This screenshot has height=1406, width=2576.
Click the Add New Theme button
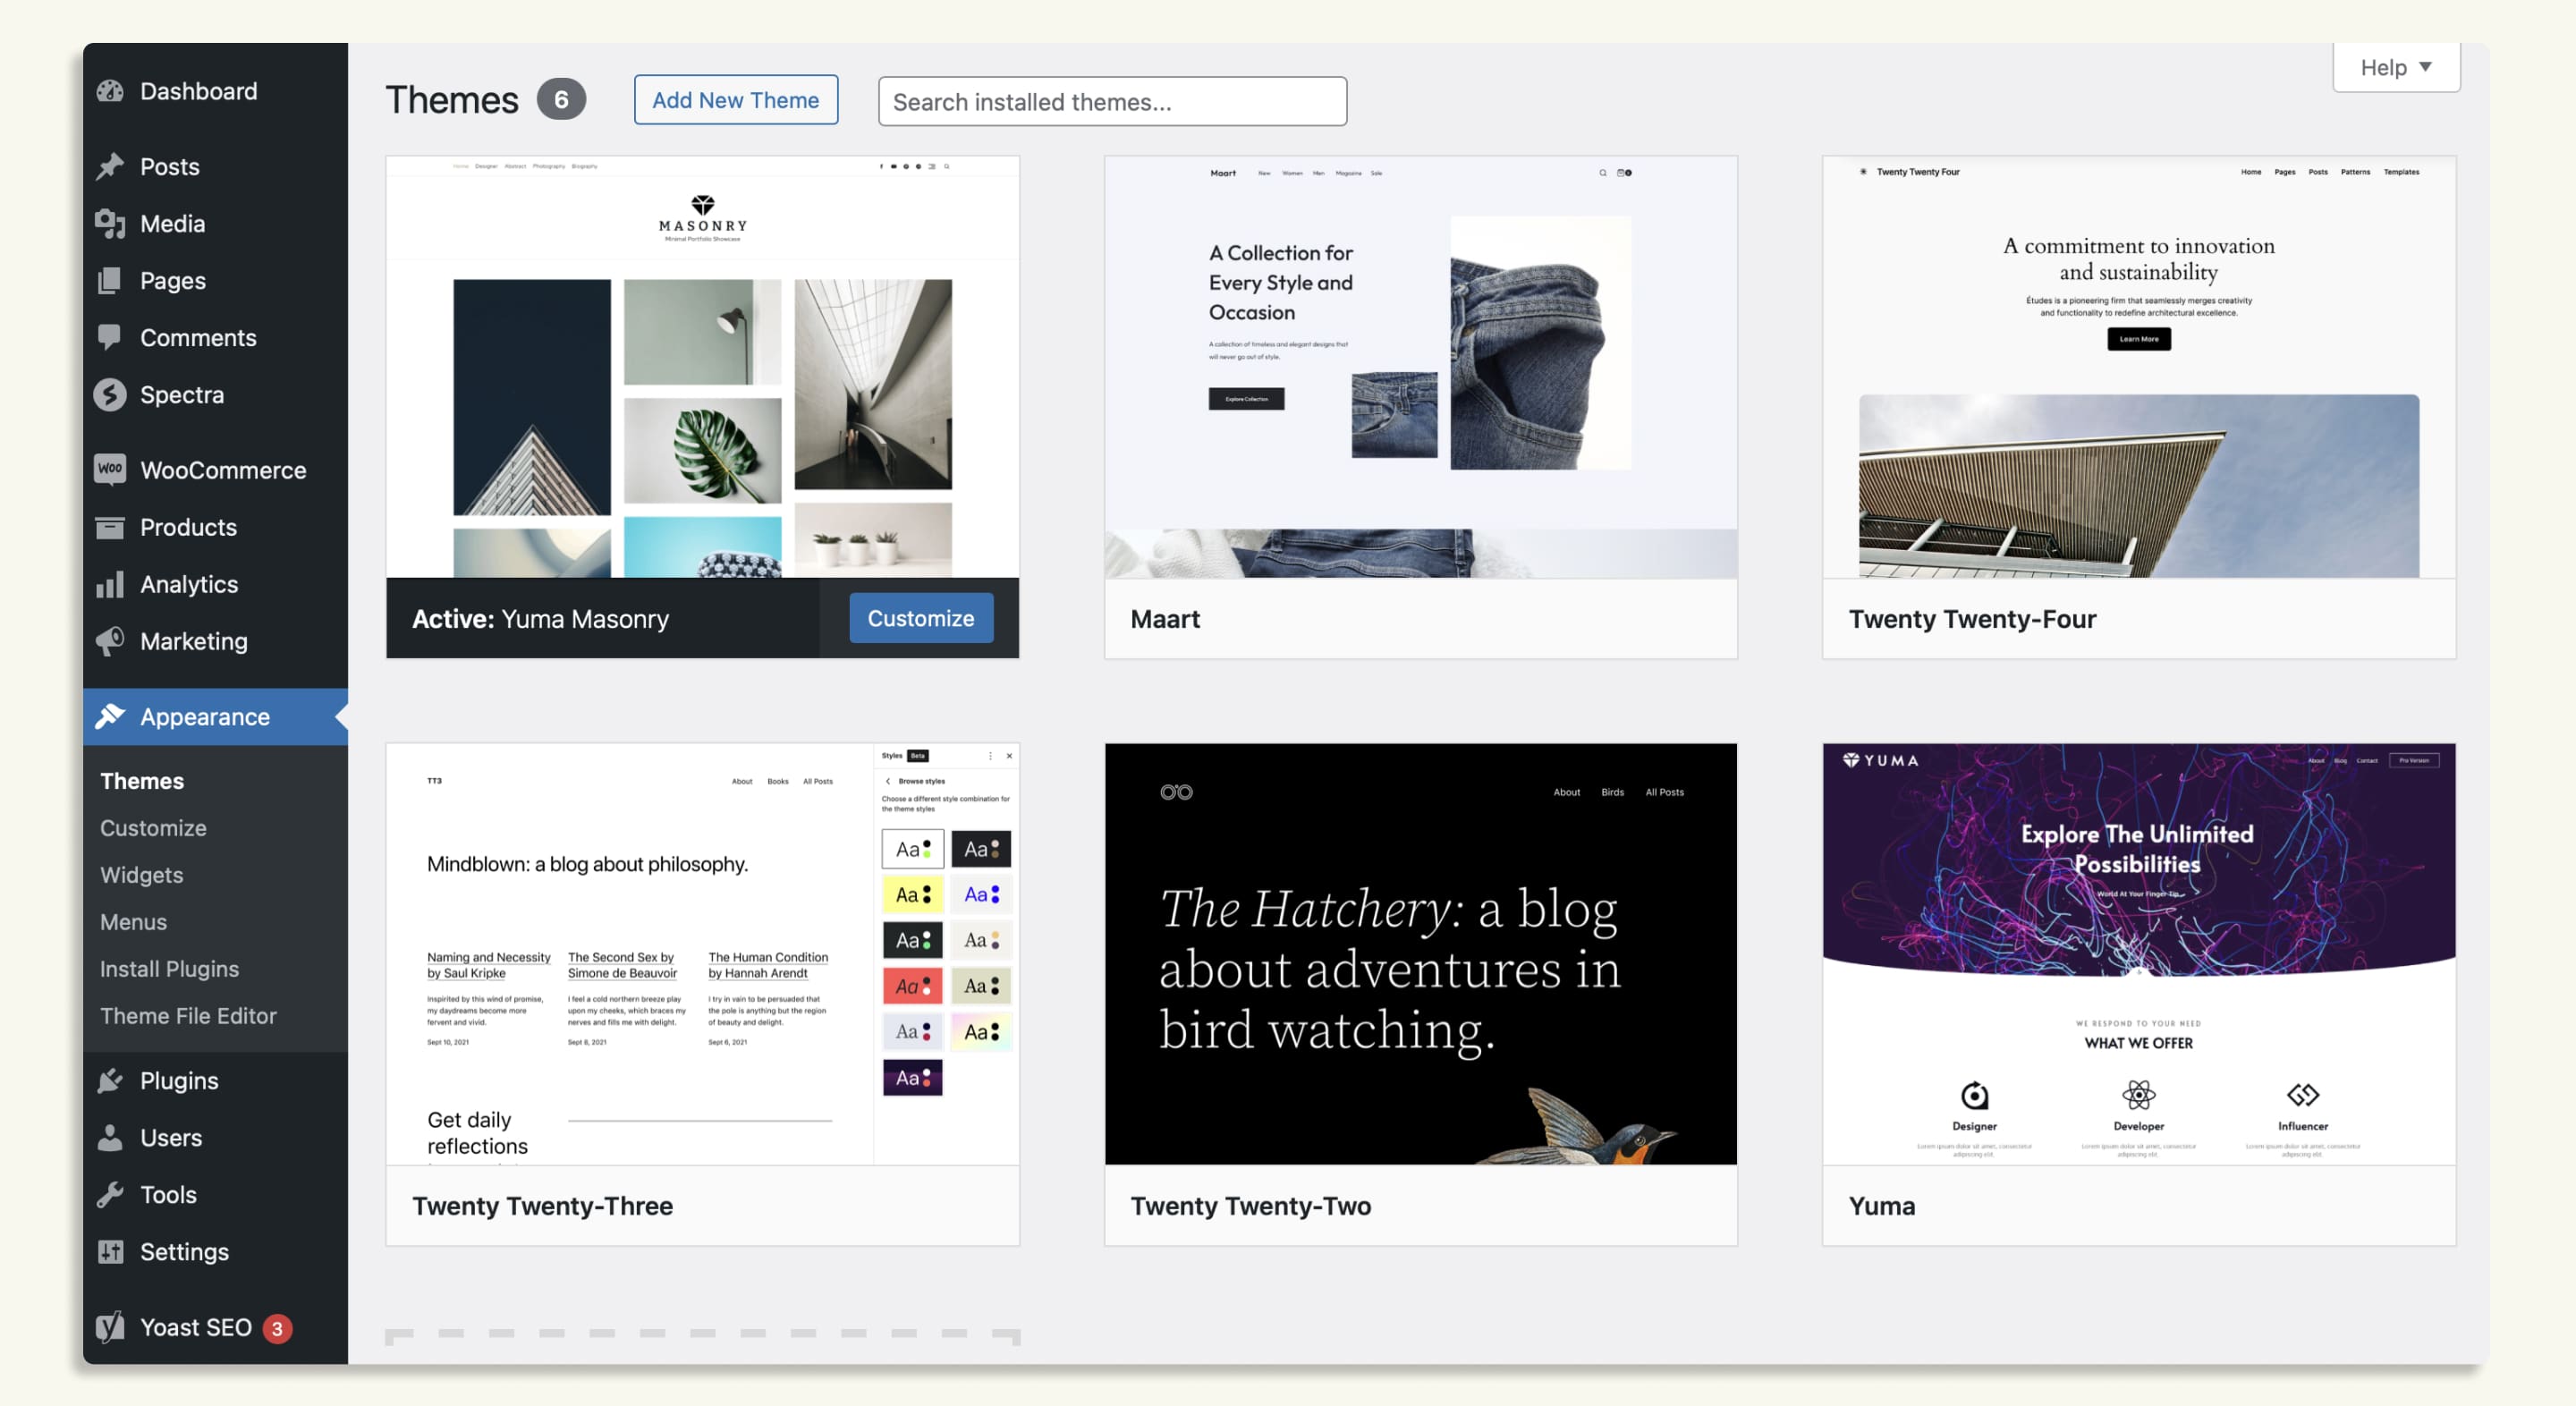735,100
